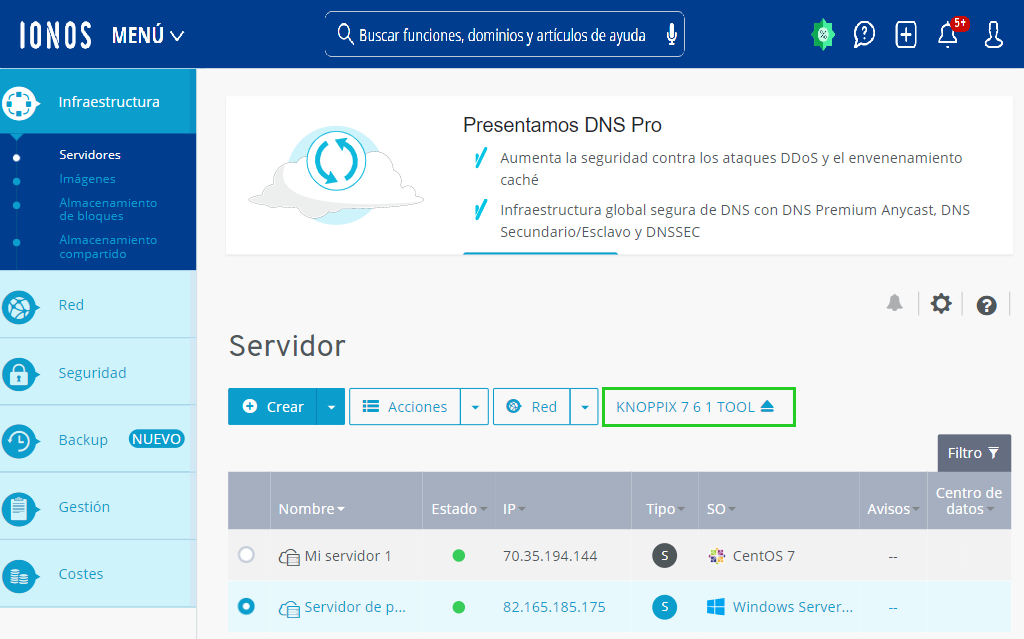Click the Seguridad padlock icon

click(19, 374)
